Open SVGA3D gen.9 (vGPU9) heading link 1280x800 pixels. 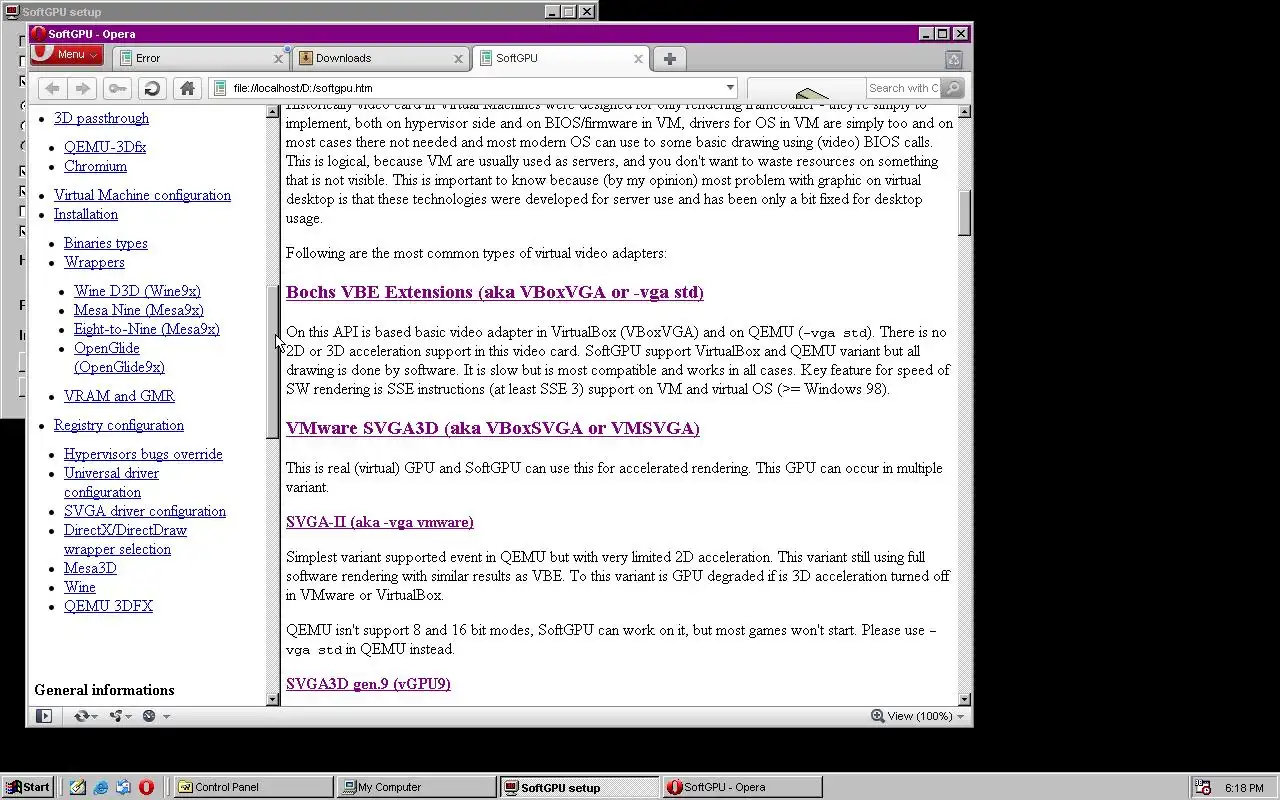tap(368, 684)
